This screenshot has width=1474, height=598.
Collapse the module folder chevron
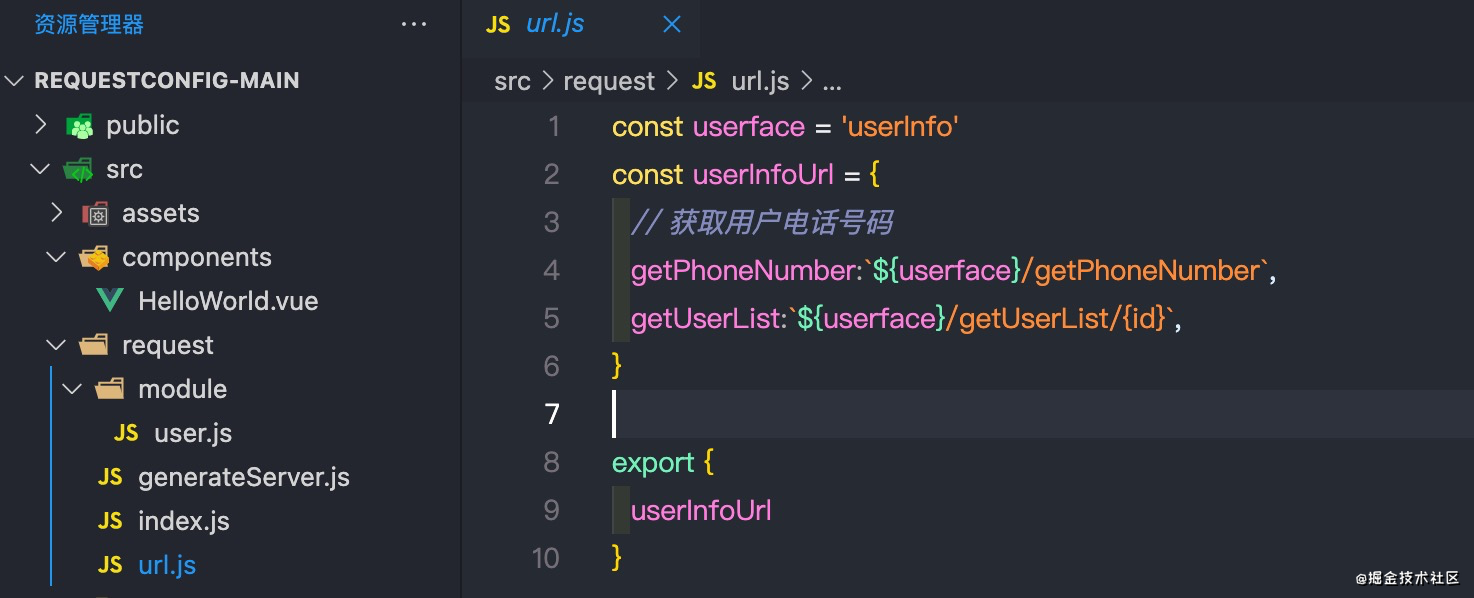pos(72,389)
